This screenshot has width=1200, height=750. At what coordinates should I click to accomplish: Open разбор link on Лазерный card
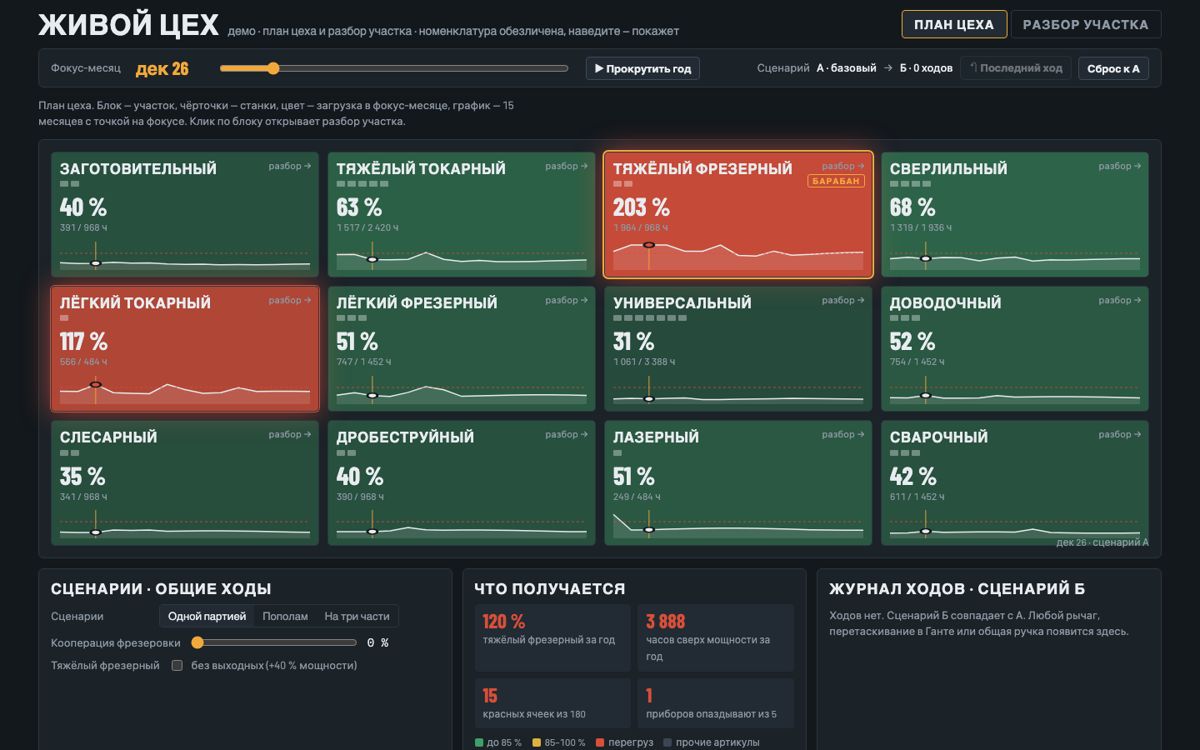844,434
